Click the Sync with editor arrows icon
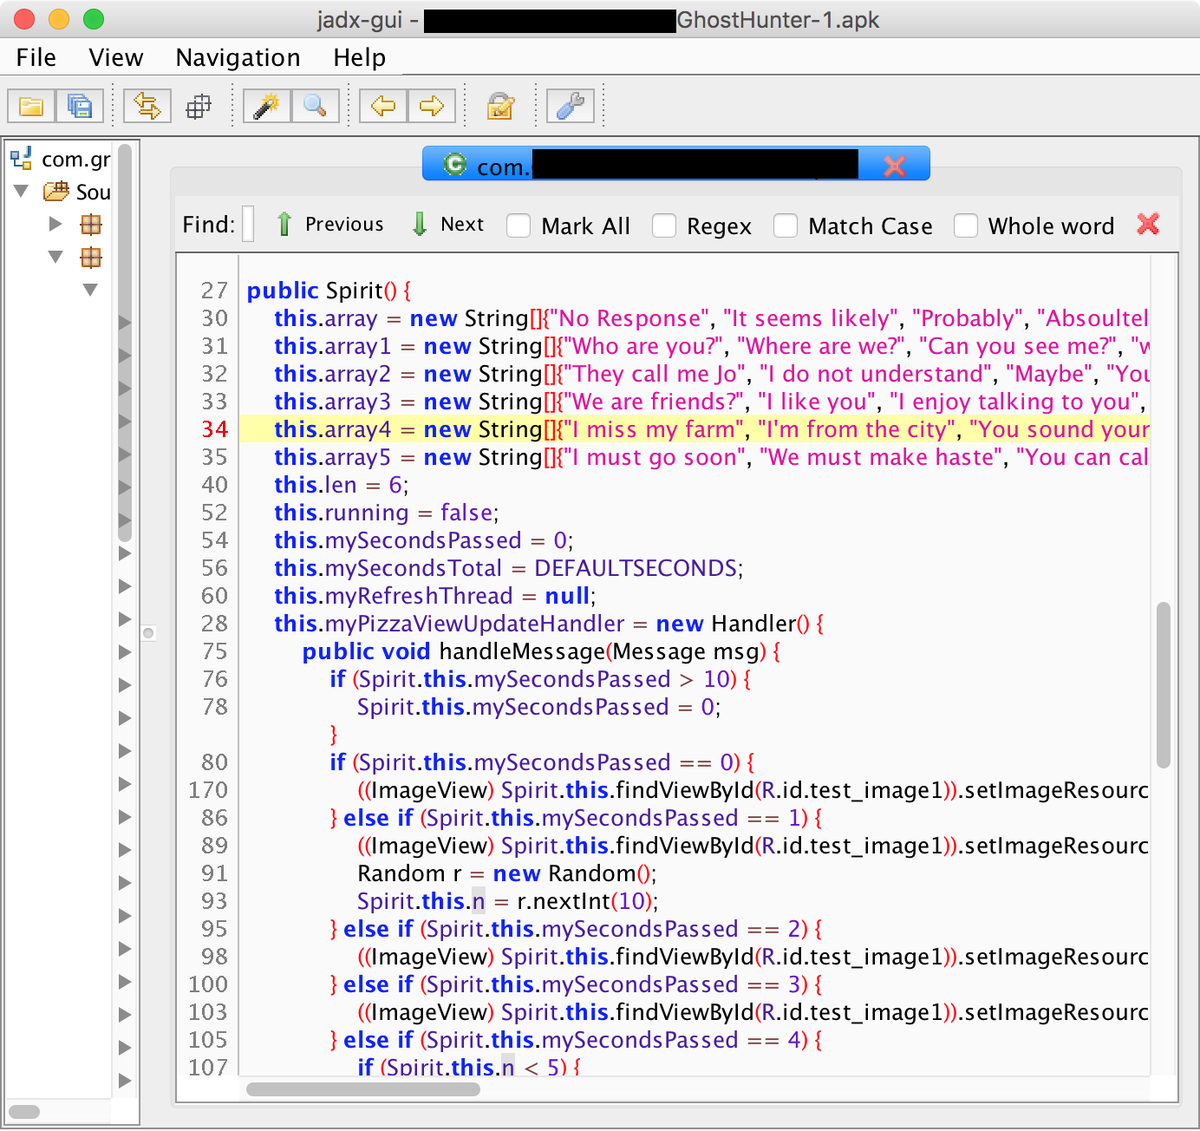The width and height of the screenshot is (1200, 1131). [148, 106]
